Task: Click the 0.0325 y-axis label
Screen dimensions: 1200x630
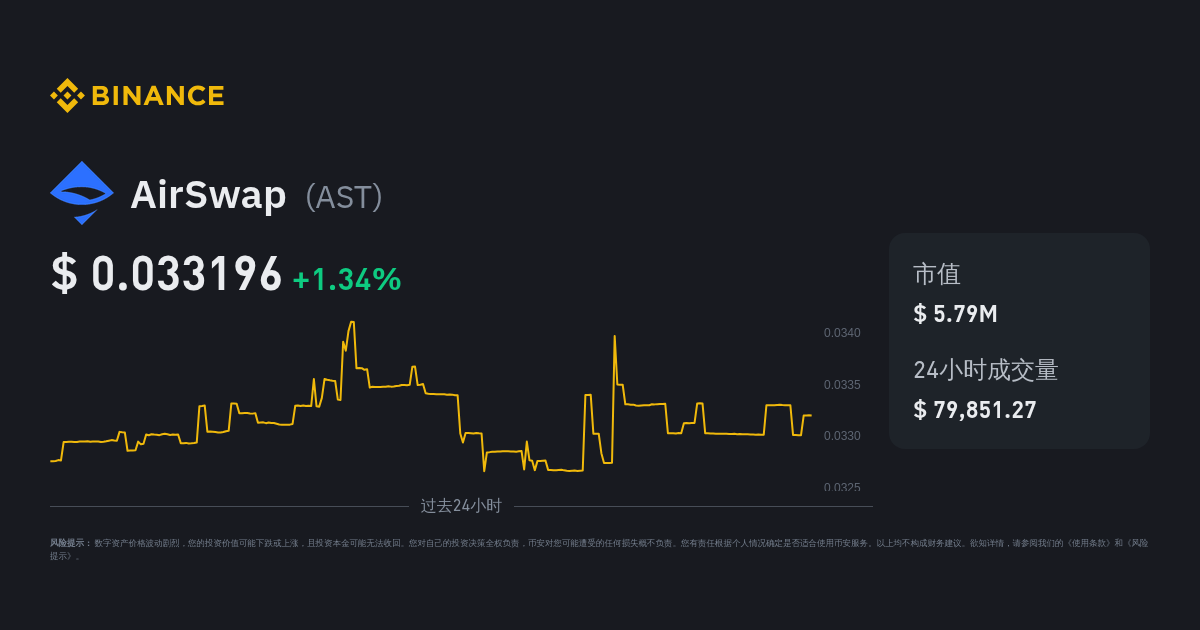Action: [x=842, y=487]
